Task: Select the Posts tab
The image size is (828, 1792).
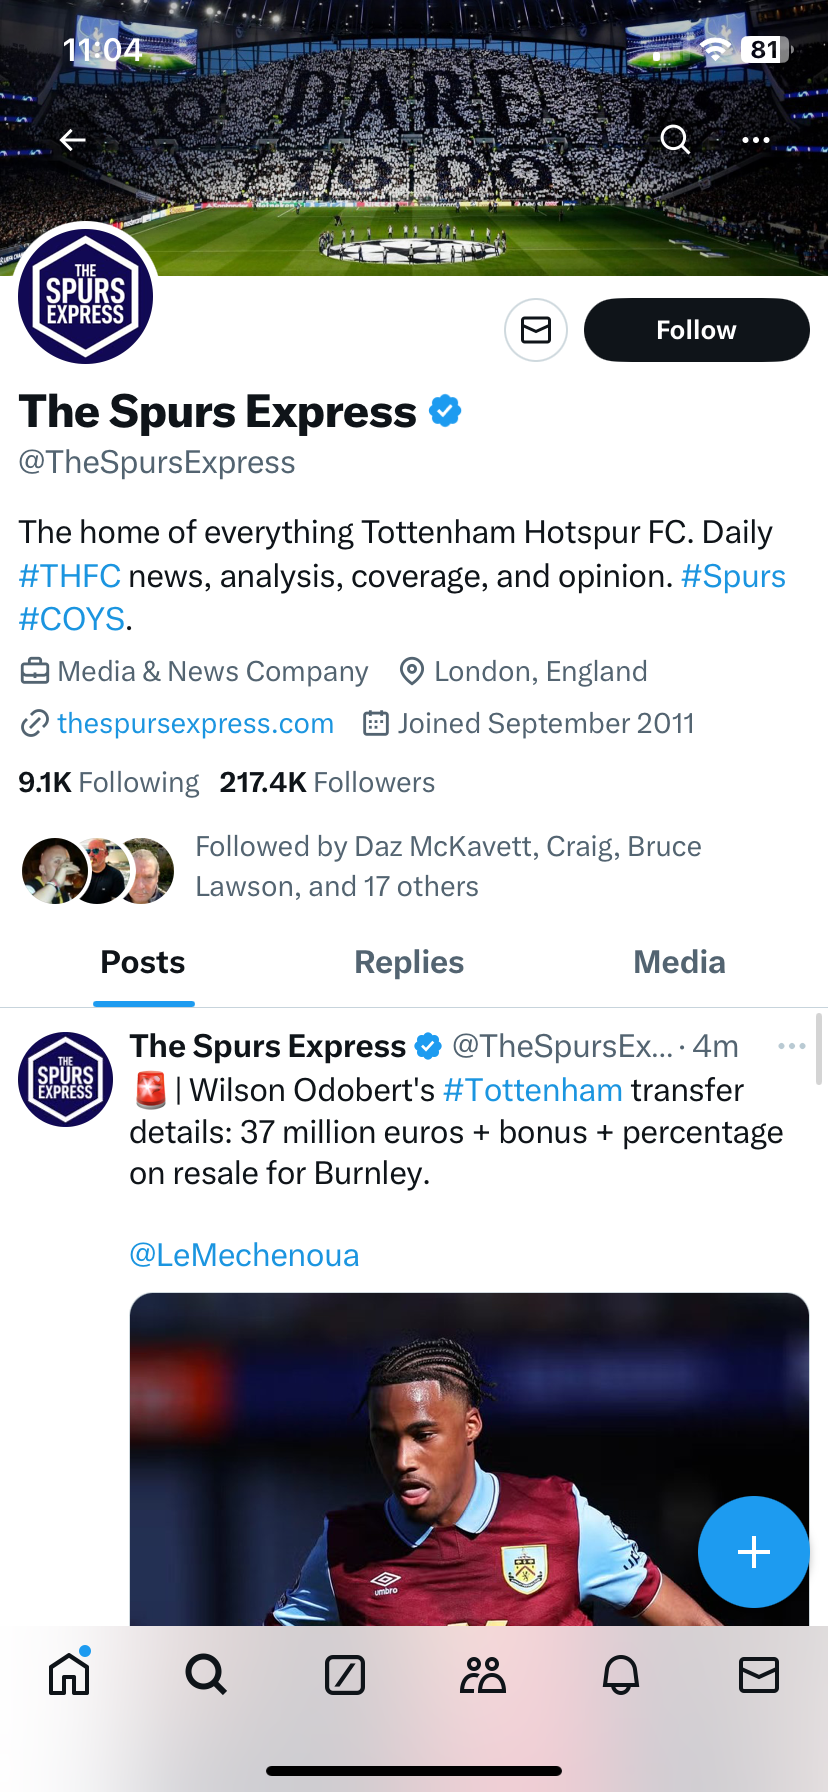Action: pos(143,962)
